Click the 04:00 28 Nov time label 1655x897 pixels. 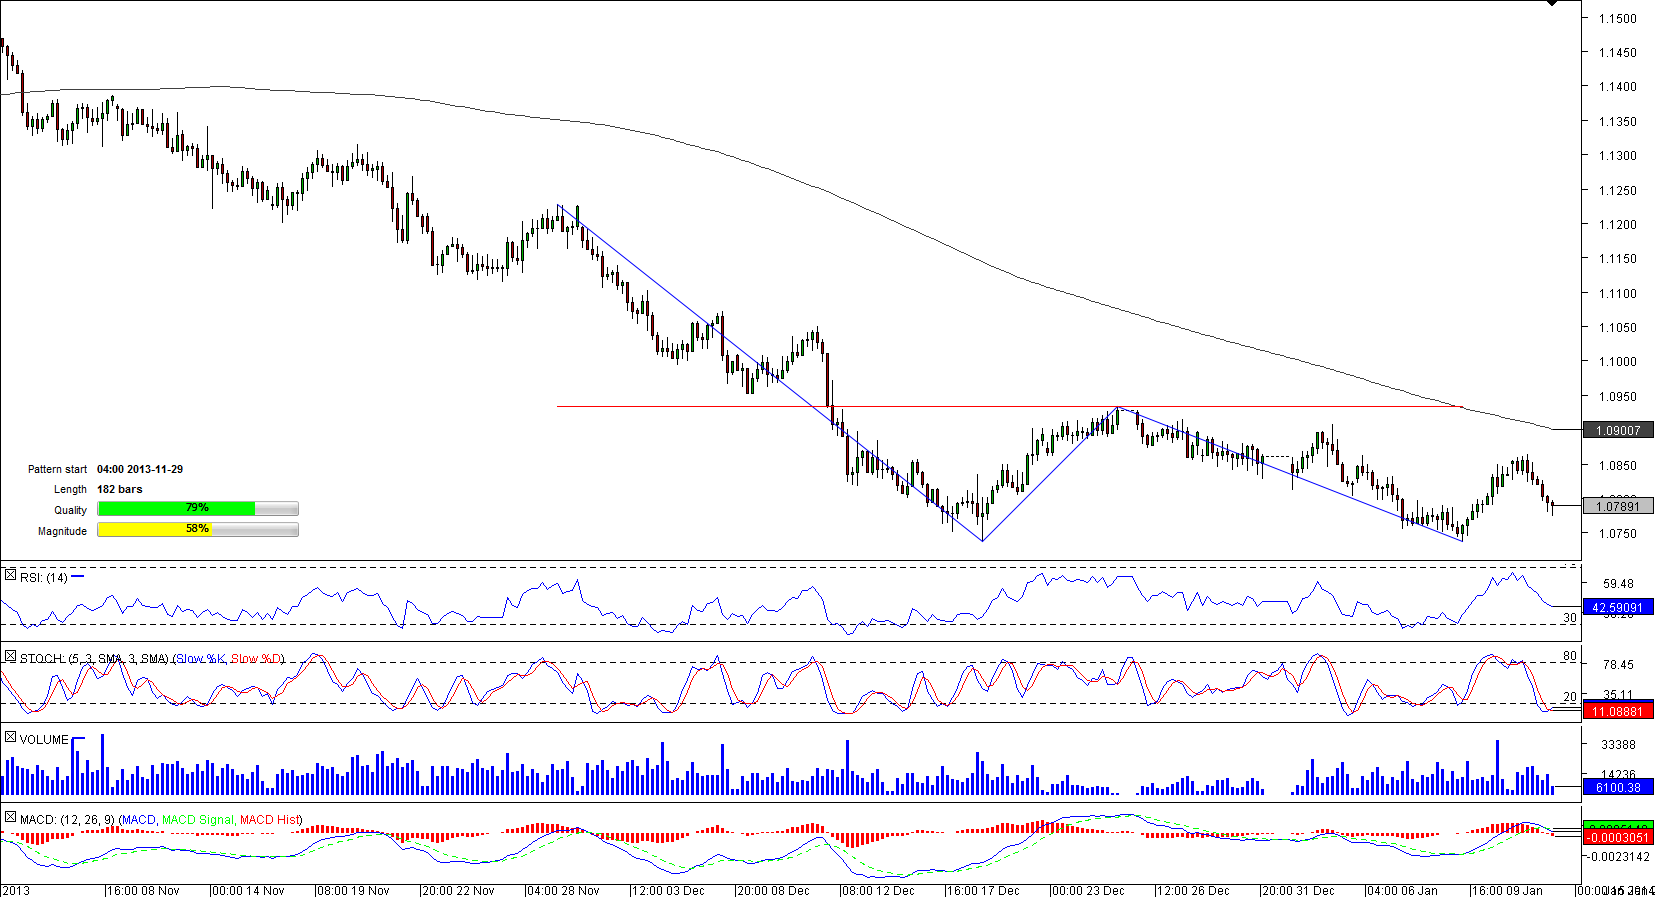coord(563,890)
